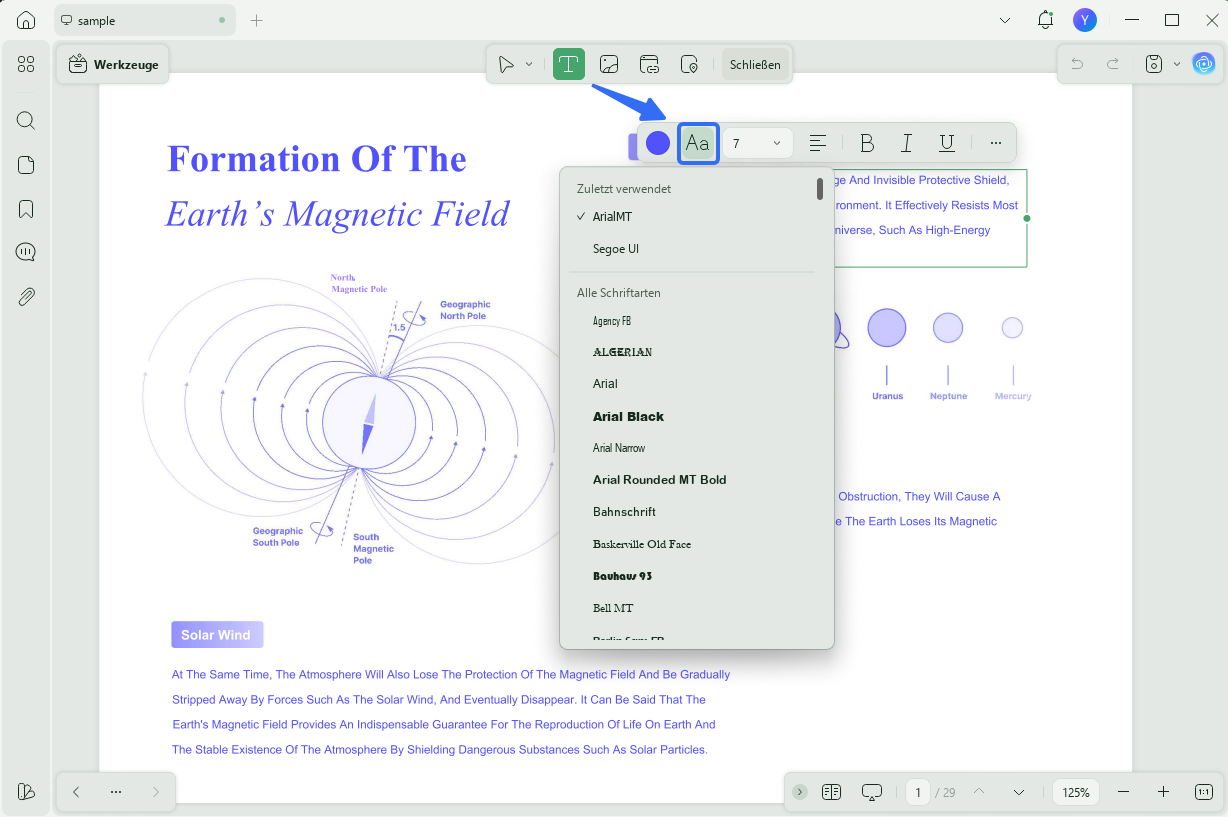
Task: Open the attachments paperclip panel
Action: point(26,297)
